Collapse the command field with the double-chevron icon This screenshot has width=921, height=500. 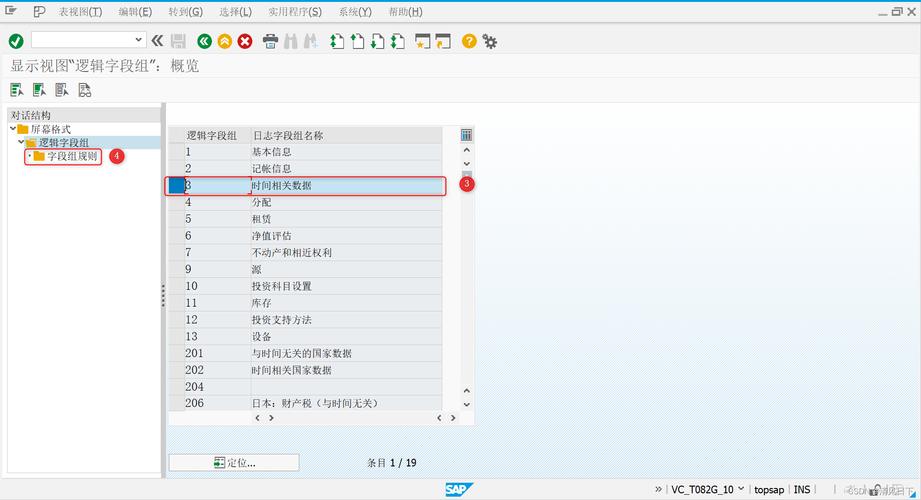157,41
